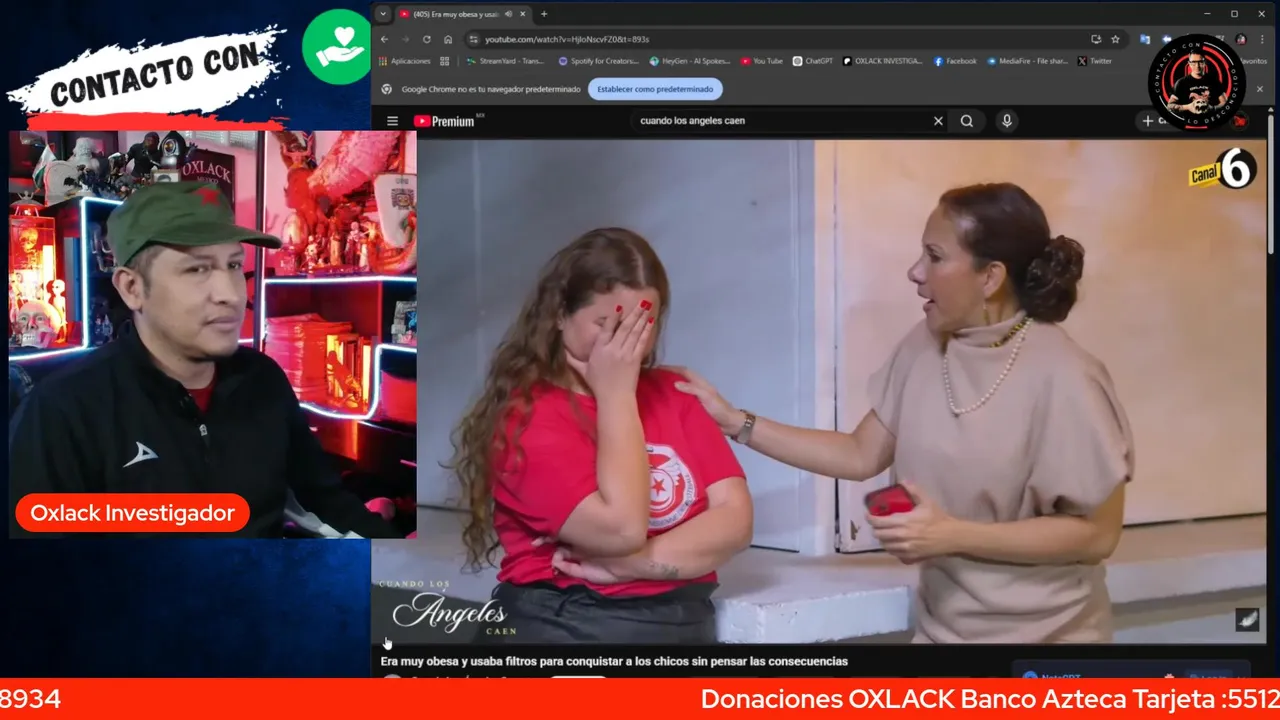Viewport: 1280px width, 720px height.
Task: Start voice search with the microphone
Action: pos(1007,121)
